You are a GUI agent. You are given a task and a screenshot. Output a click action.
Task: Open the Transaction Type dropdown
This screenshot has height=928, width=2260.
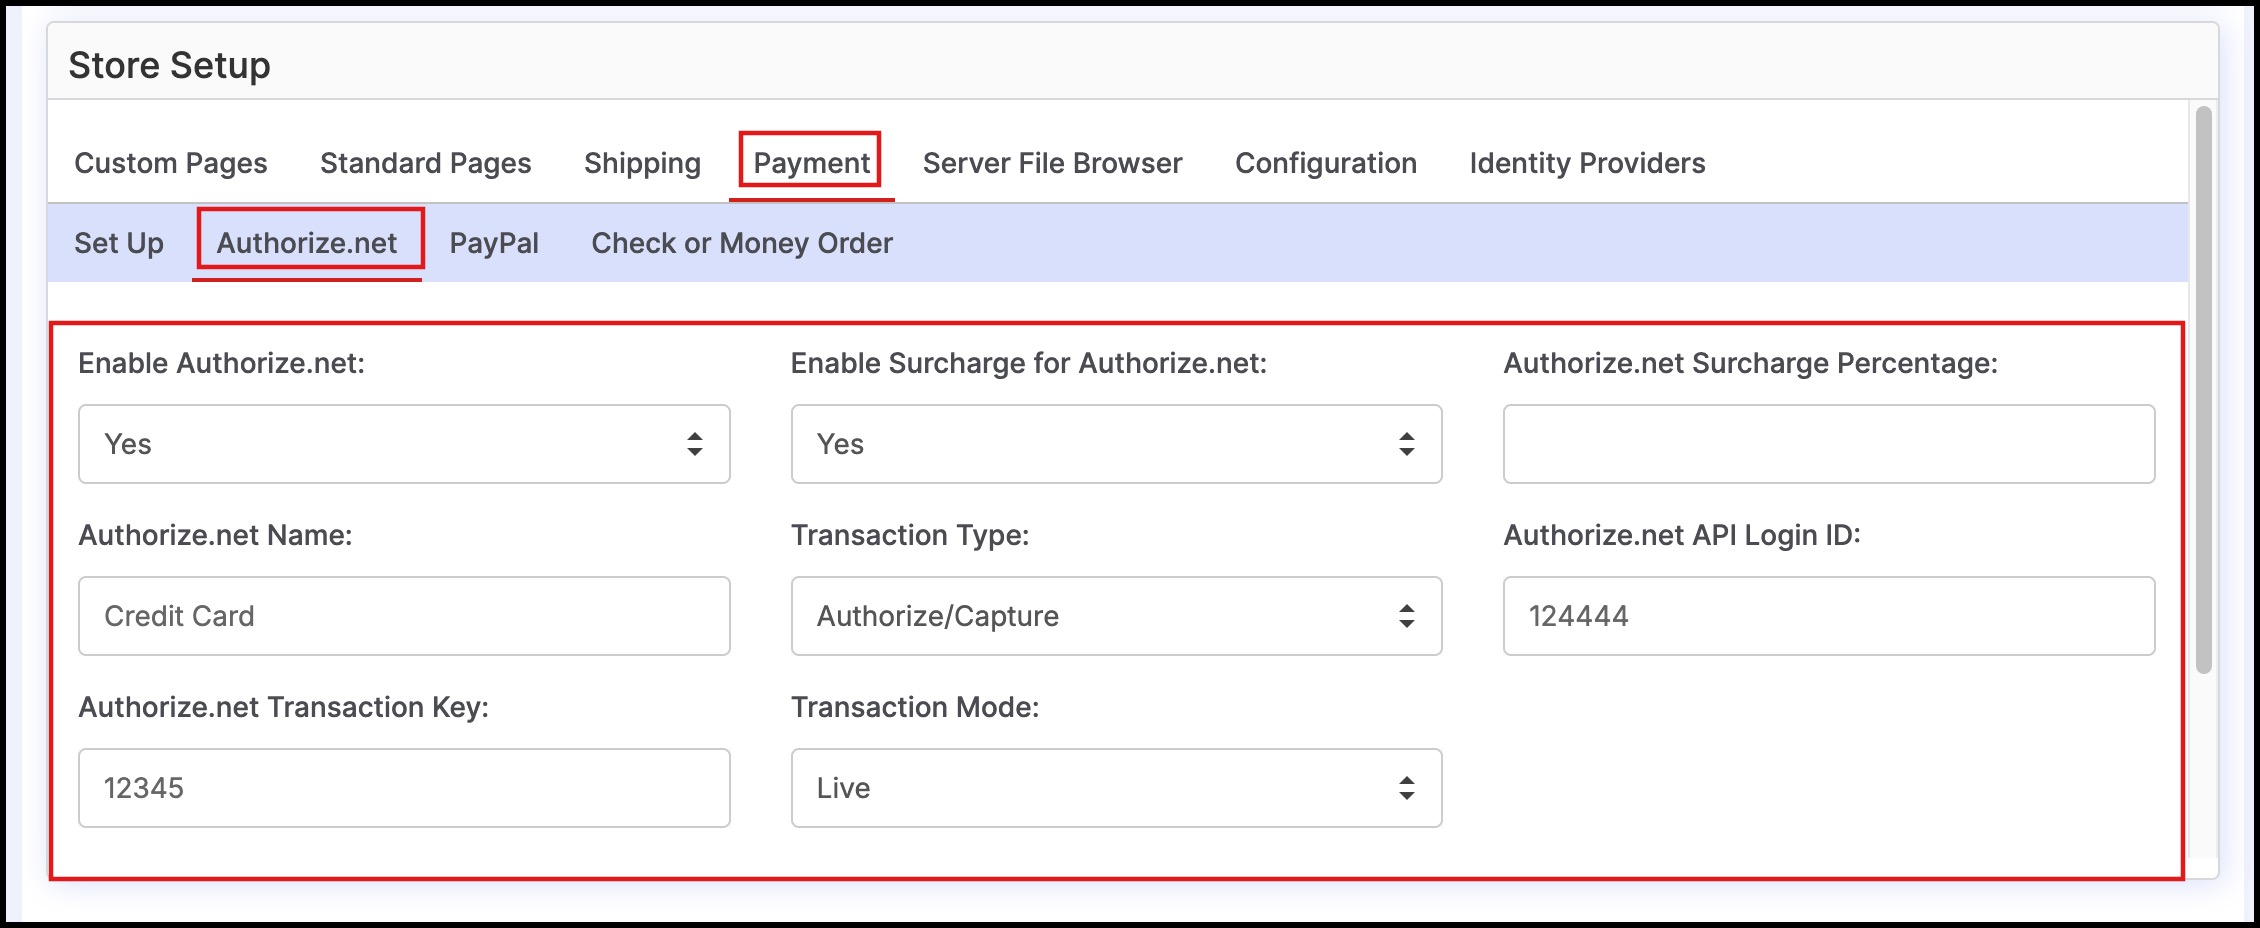(1116, 616)
